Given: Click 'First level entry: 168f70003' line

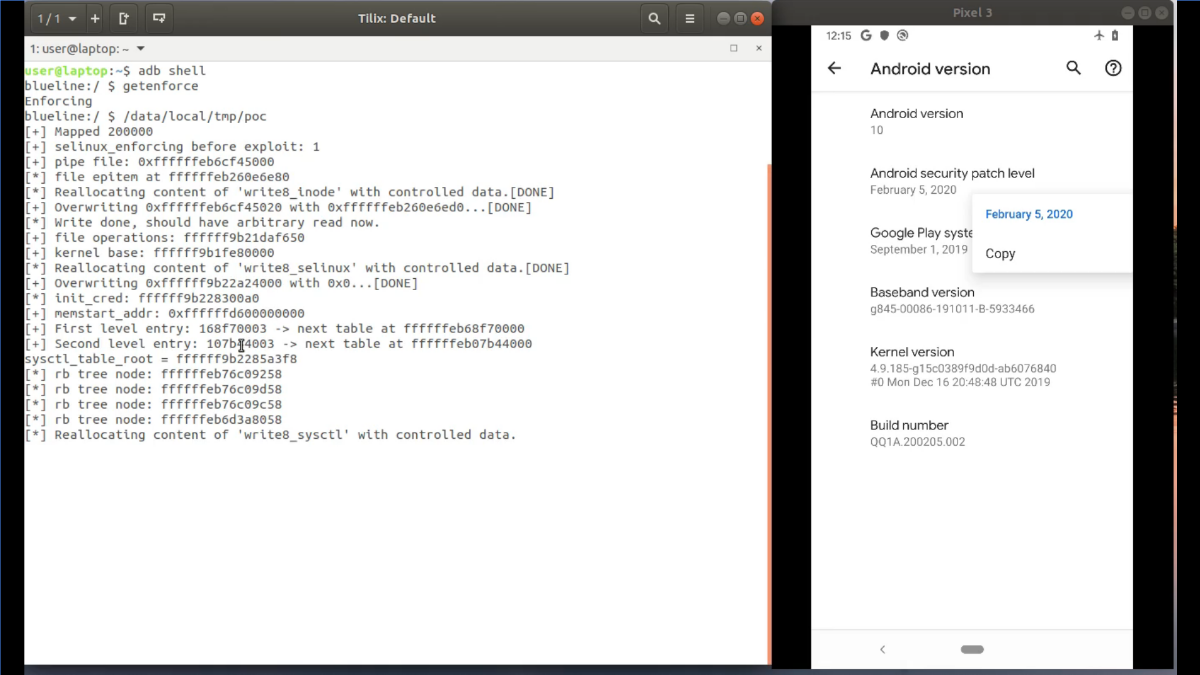Looking at the screenshot, I should pos(274,328).
